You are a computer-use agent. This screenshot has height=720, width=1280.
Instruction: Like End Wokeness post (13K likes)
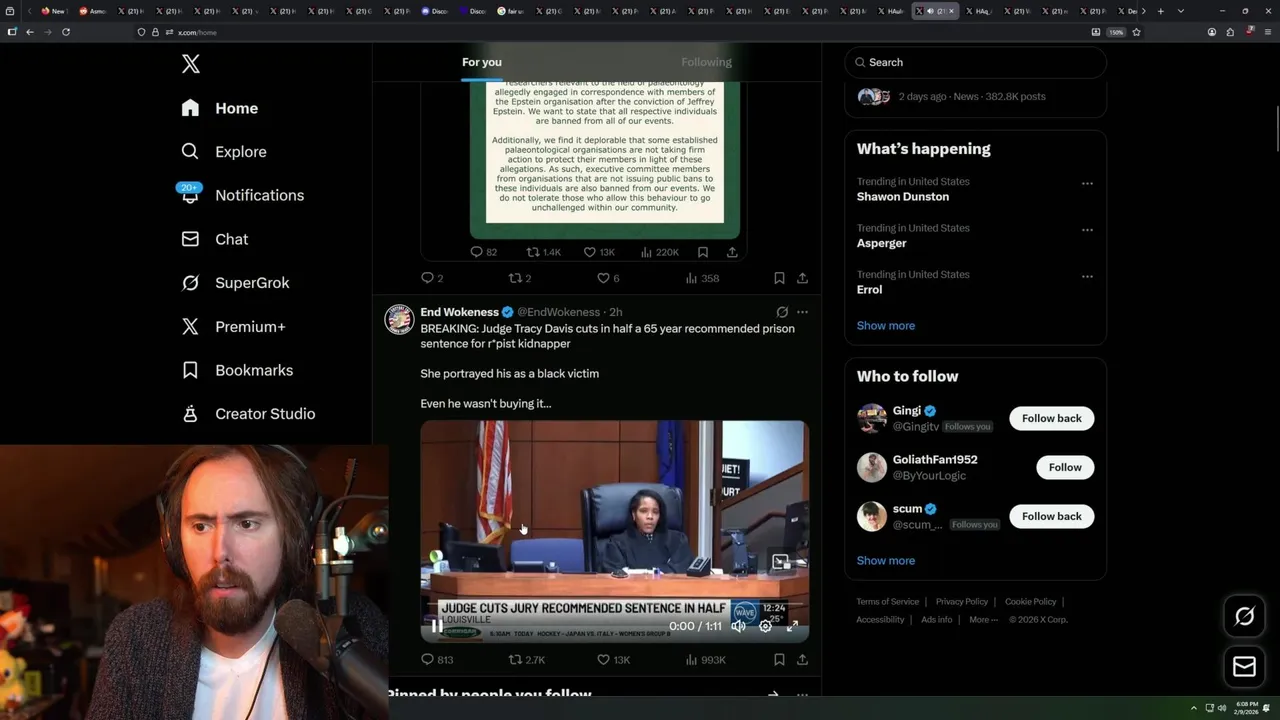point(613,660)
